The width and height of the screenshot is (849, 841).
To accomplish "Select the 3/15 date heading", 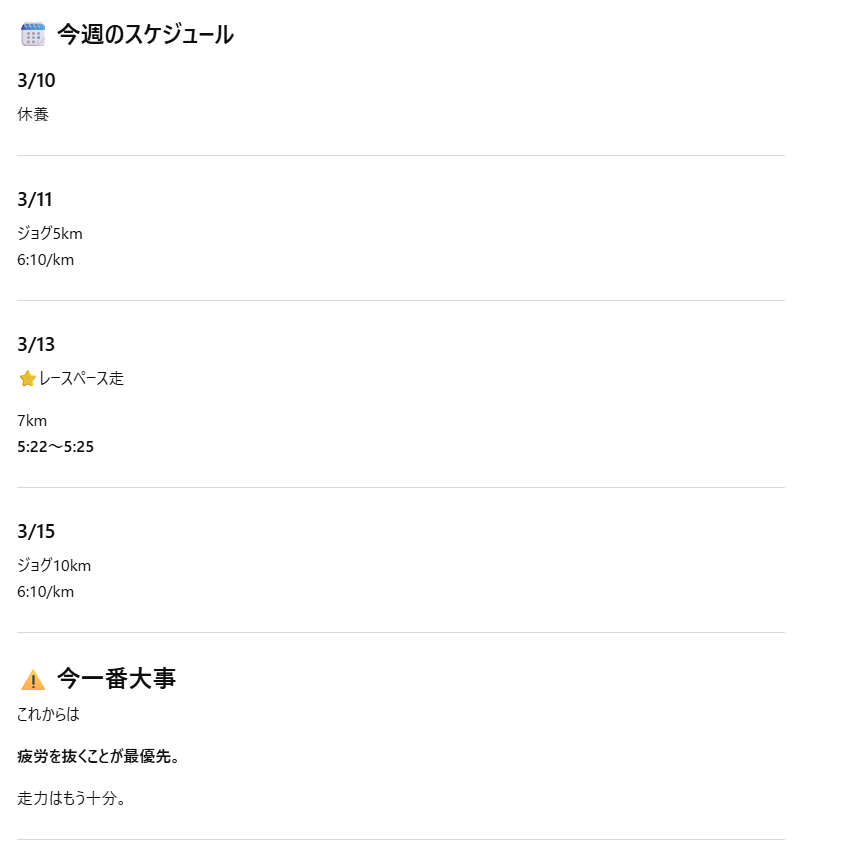I will point(36,532).
